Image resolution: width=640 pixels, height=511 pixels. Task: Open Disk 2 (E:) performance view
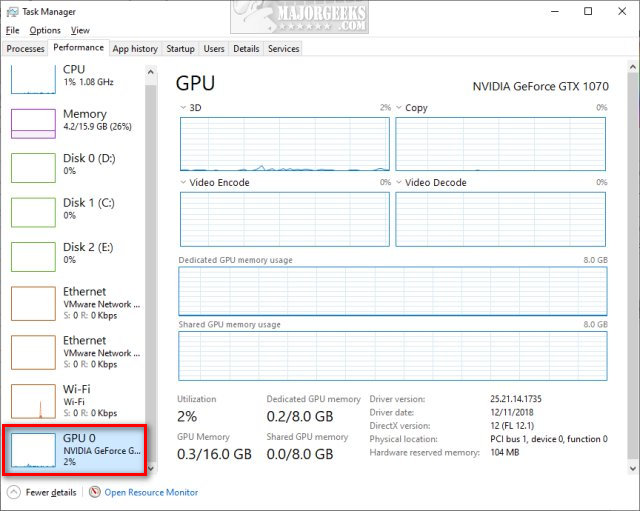(x=33, y=255)
